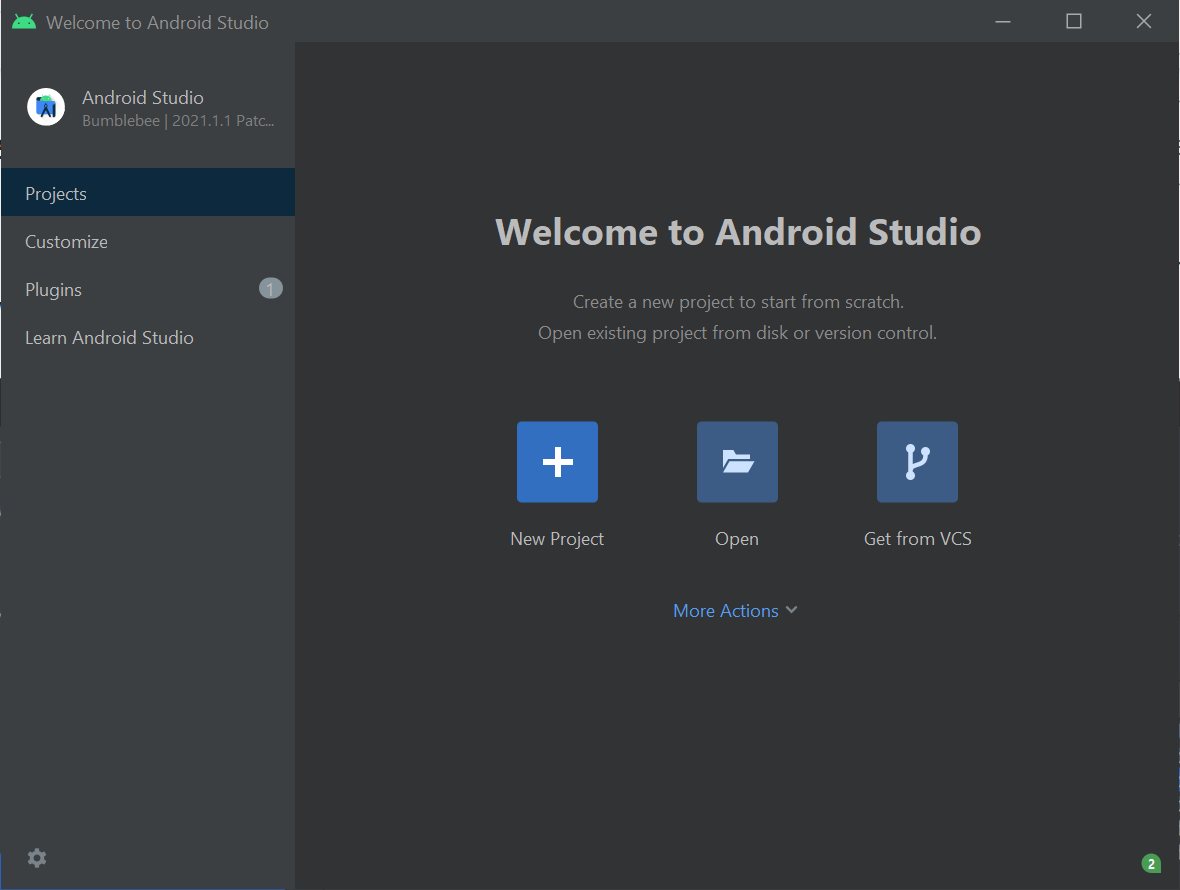Click the Open label text

tap(737, 539)
